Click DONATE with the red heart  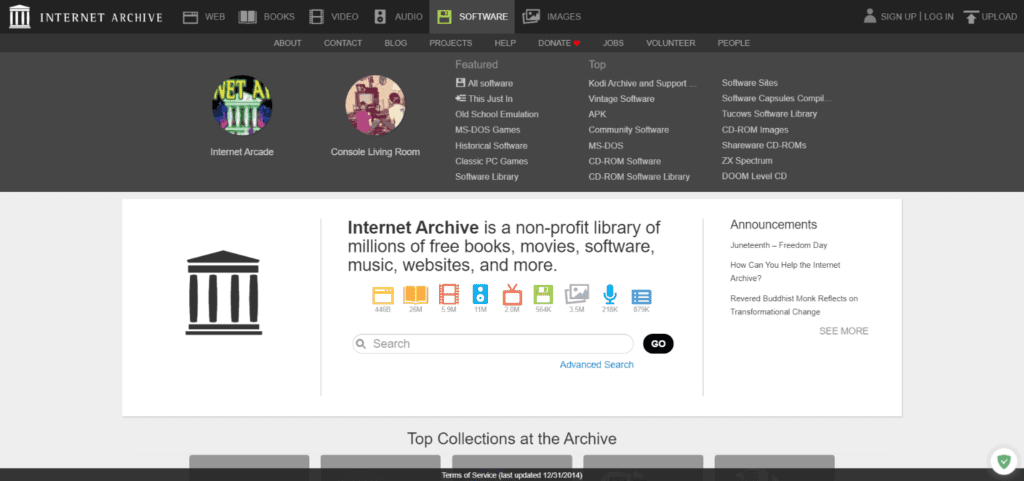[x=559, y=43]
